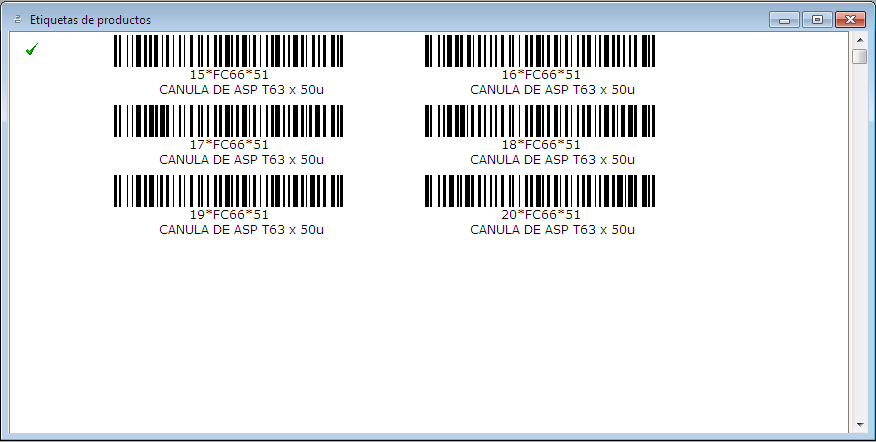Select the barcode above 17*FC66*51
Viewport: 876px width, 442px height.
(x=228, y=121)
